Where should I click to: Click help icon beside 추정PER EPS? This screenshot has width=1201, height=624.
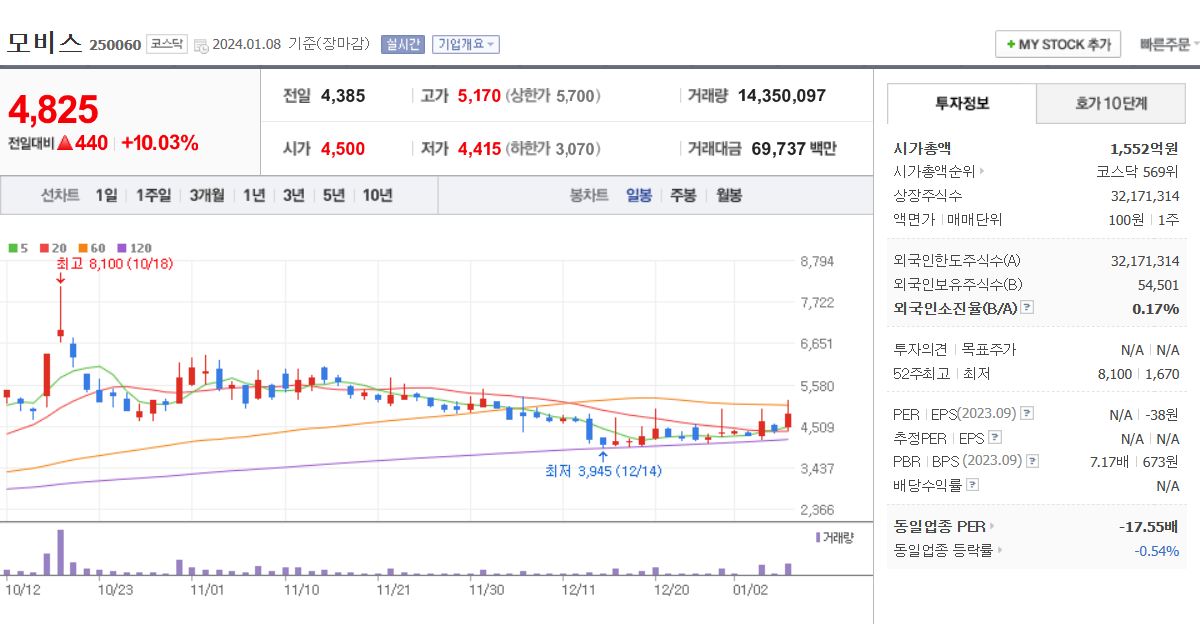995,437
